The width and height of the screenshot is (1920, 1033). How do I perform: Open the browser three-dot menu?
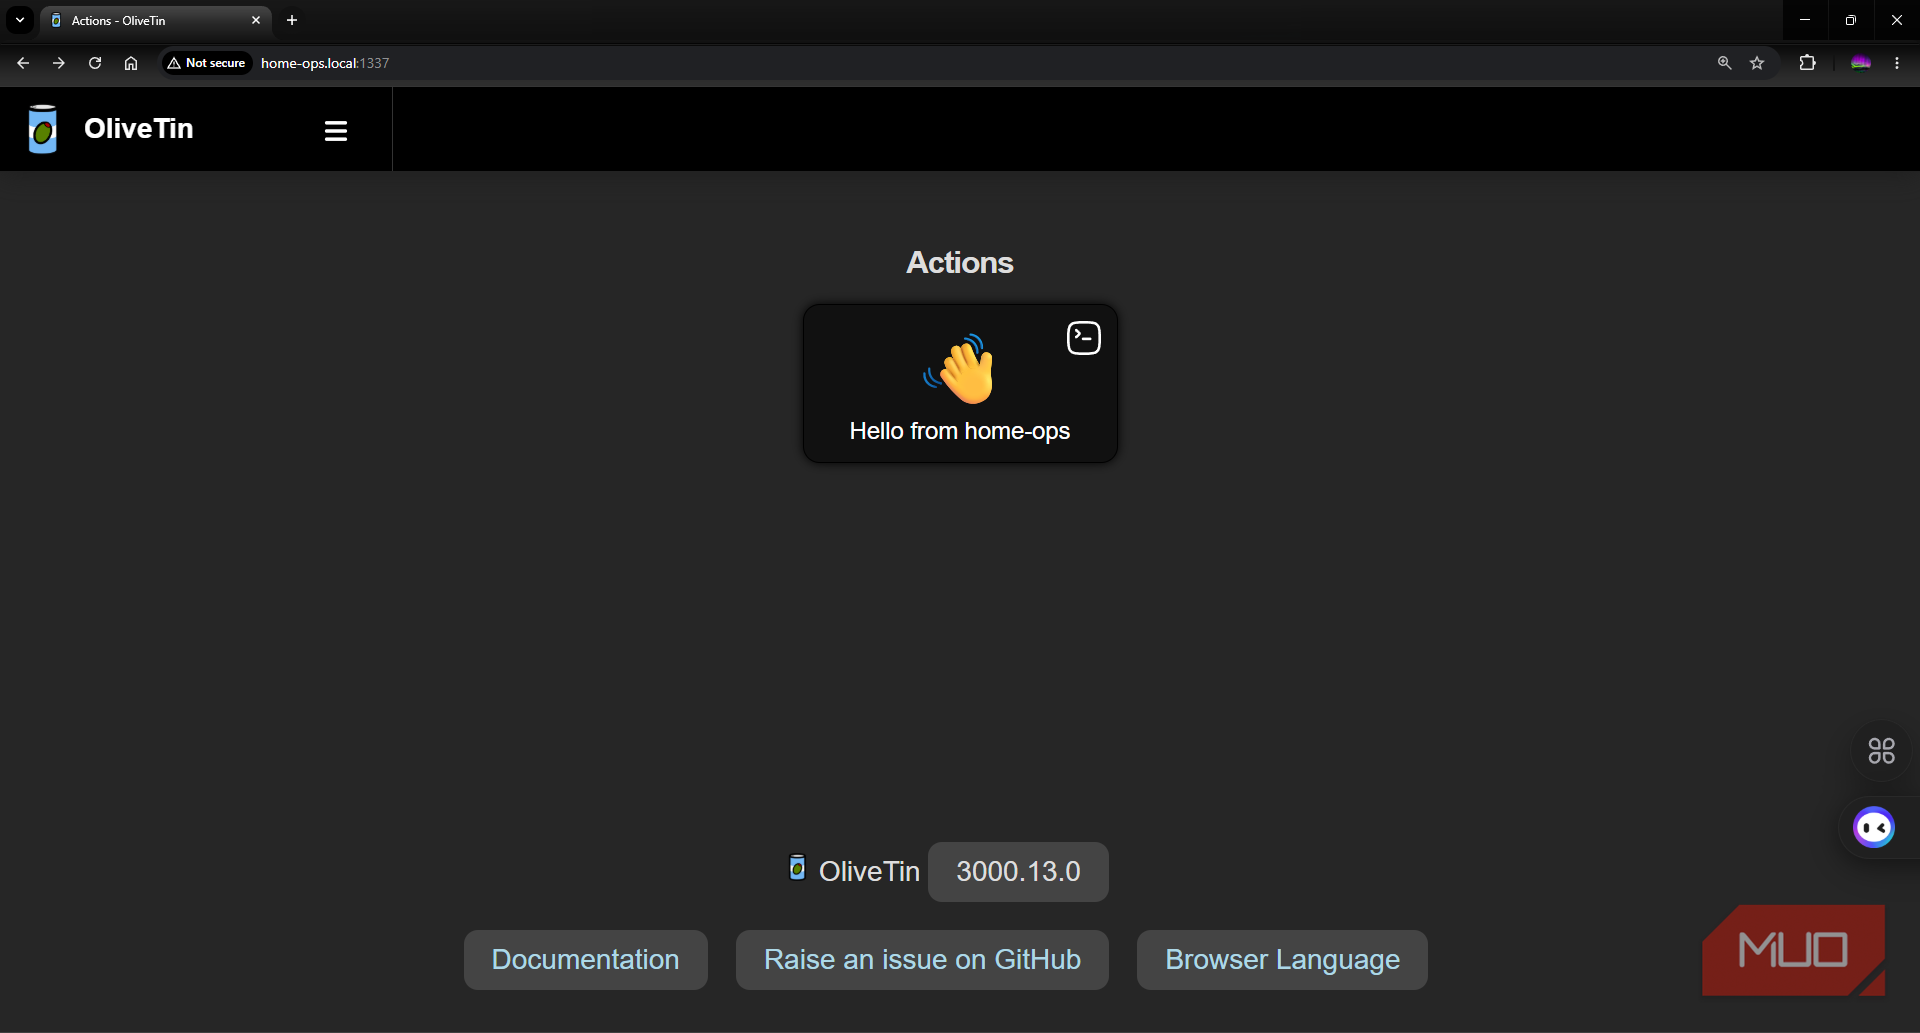tap(1897, 63)
